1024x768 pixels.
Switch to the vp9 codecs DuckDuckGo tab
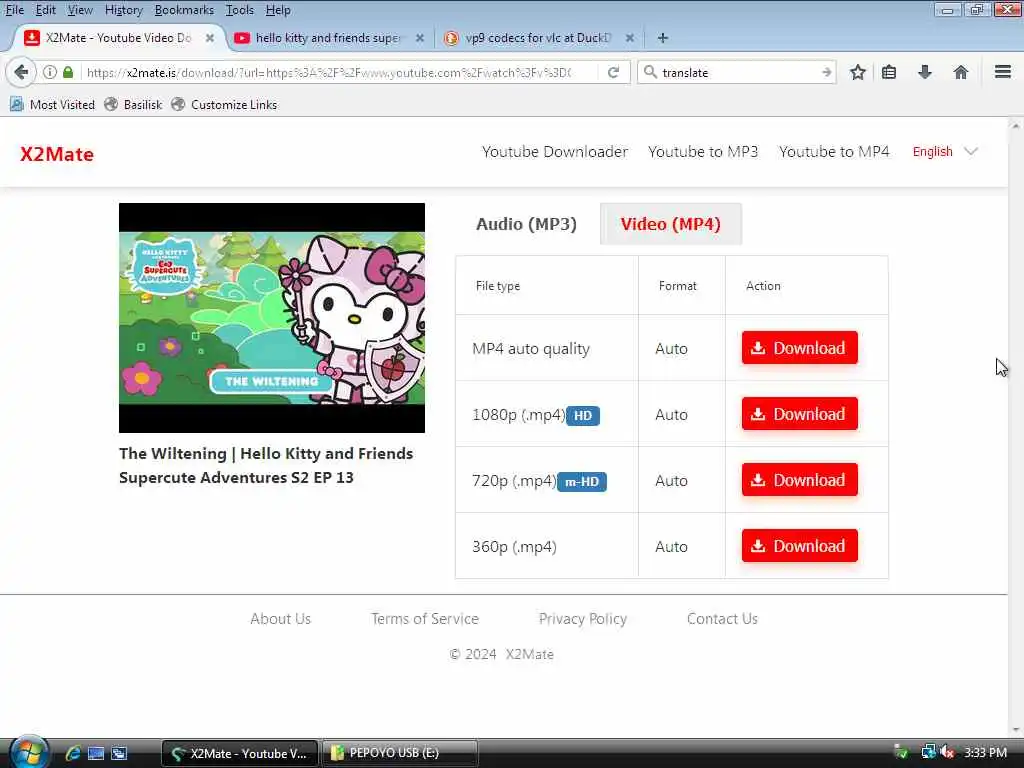click(537, 38)
